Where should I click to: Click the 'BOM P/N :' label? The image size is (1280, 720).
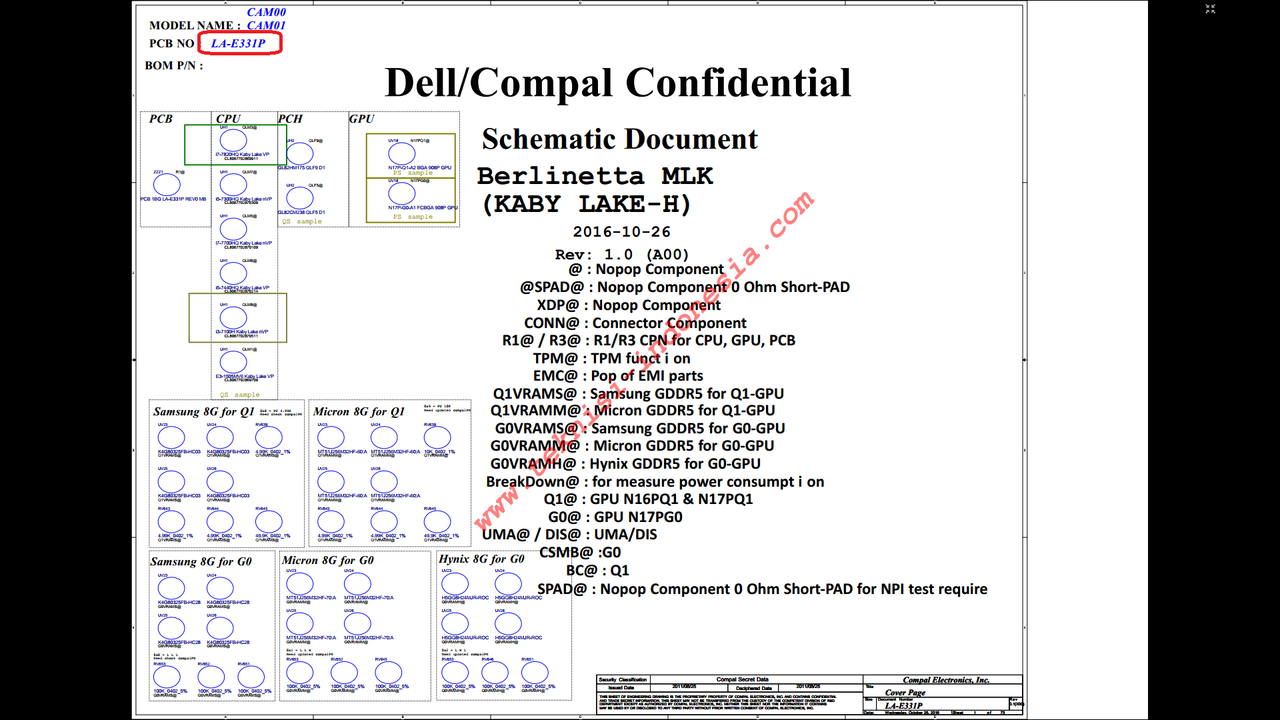(x=174, y=66)
